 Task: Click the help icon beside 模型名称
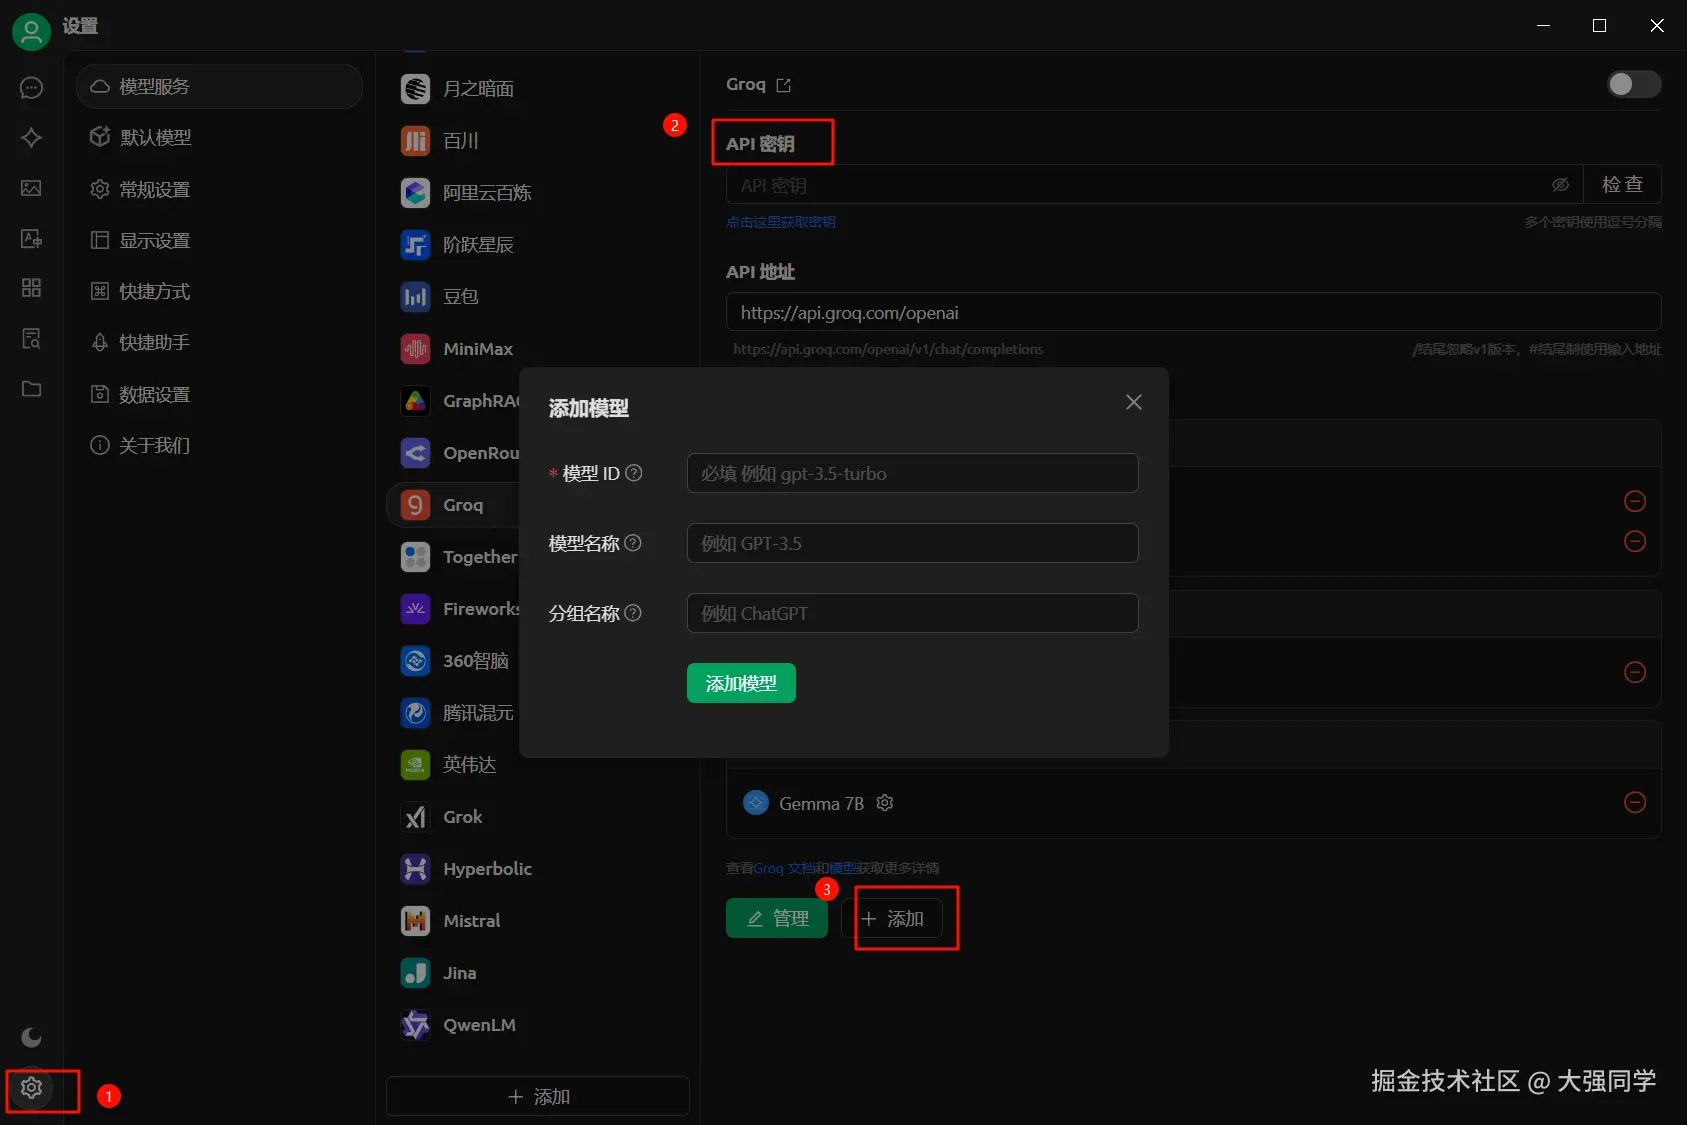633,543
